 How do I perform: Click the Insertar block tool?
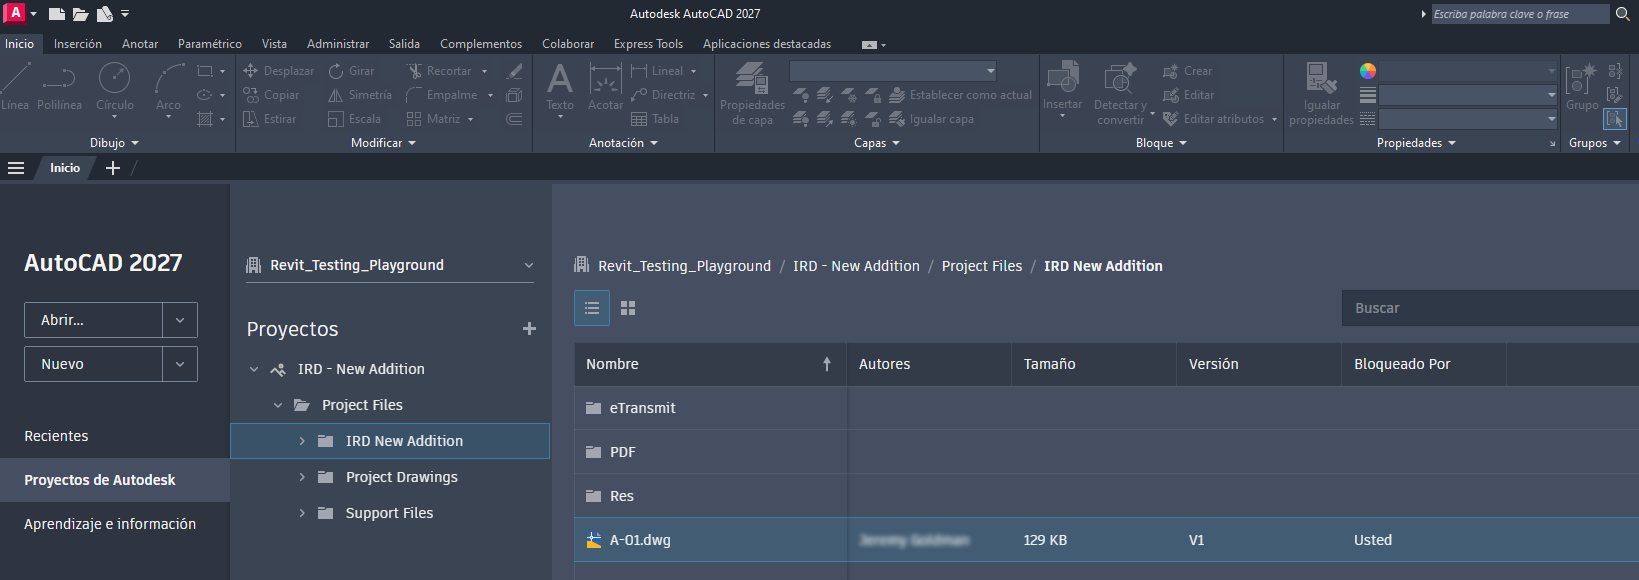coord(1062,84)
